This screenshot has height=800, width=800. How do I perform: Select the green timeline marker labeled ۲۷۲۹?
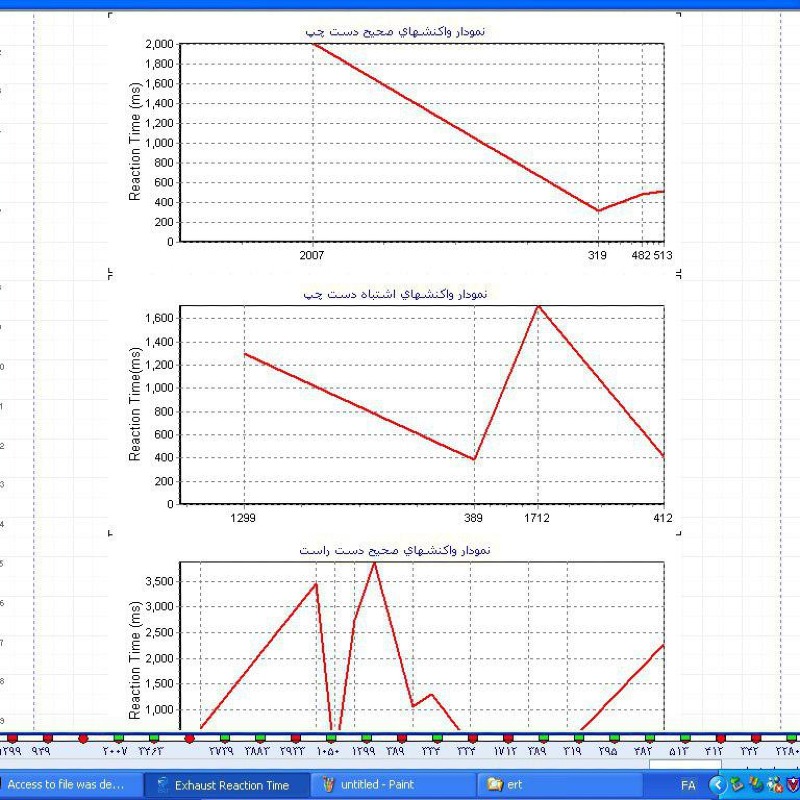pyautogui.click(x=223, y=738)
